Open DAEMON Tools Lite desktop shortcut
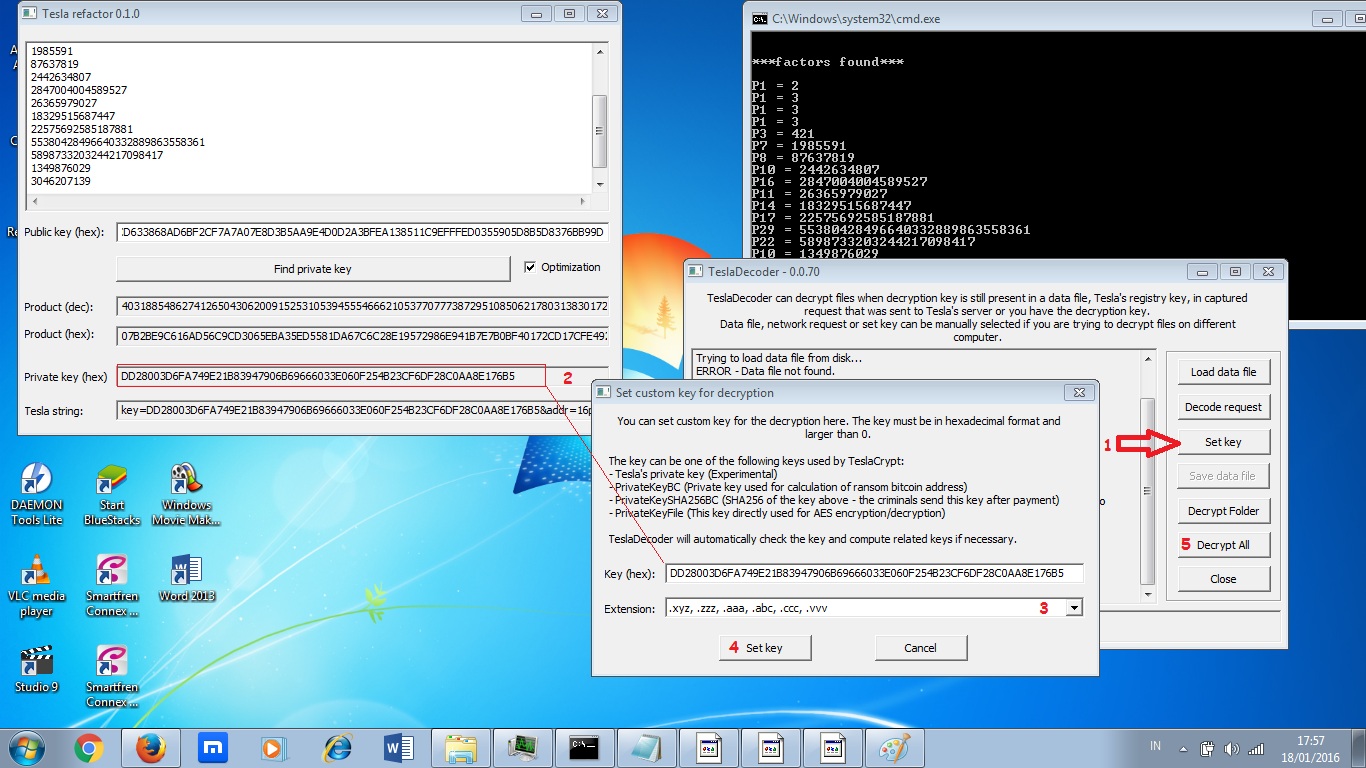Screen dimensions: 1366x768 tap(36, 494)
